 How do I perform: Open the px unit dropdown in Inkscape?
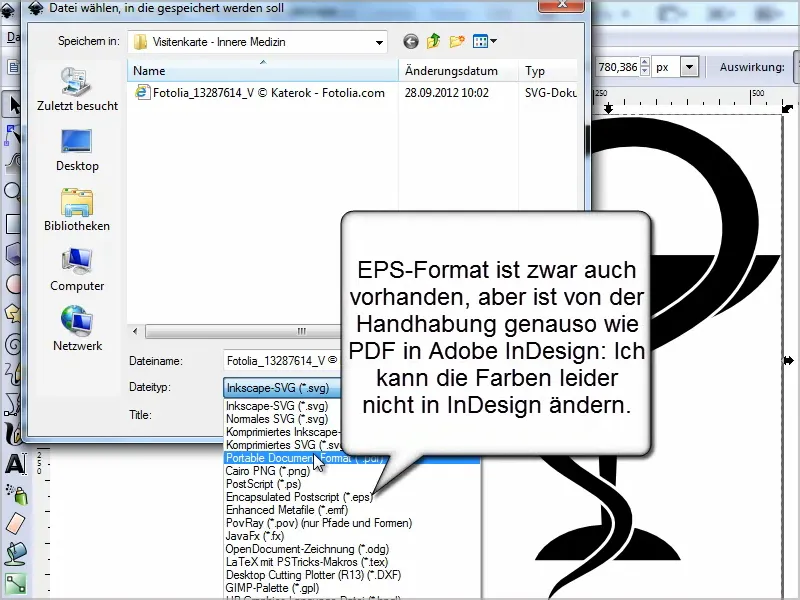coord(689,67)
